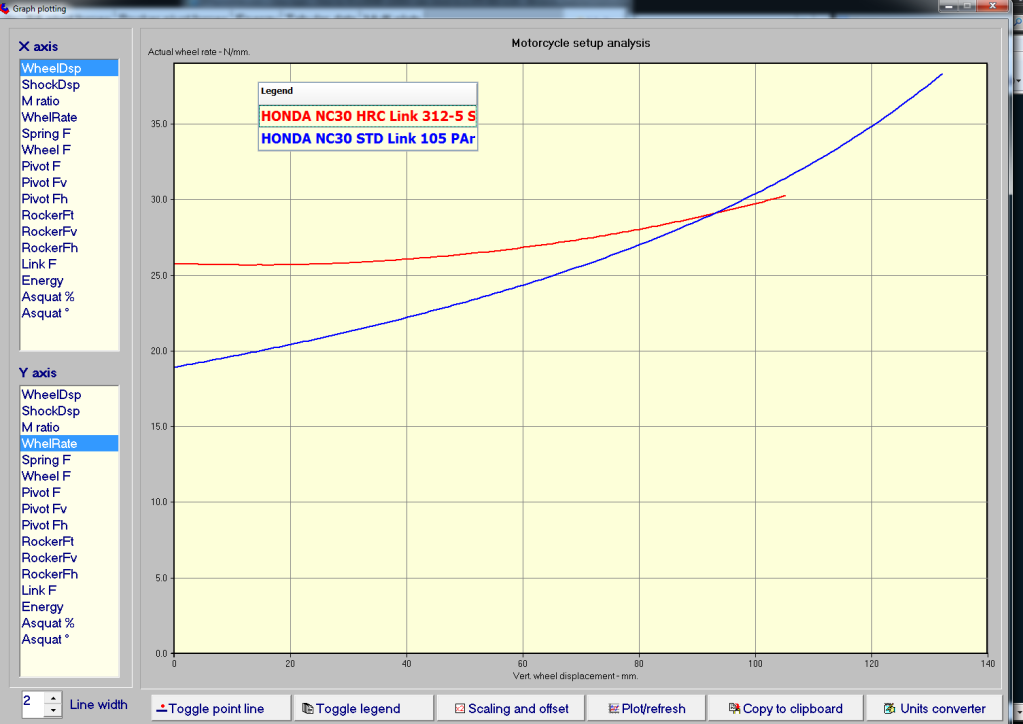
Task: Minimize the Graph plotting window
Action: (949, 7)
